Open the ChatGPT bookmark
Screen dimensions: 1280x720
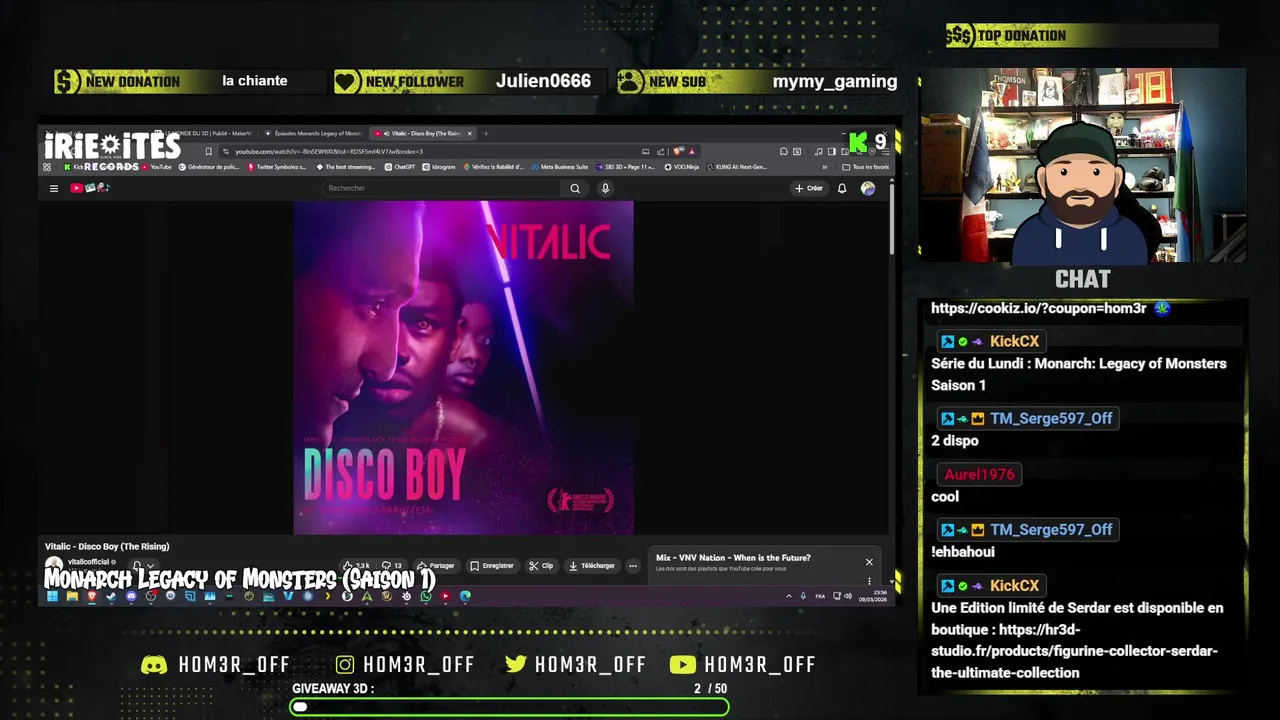click(399, 167)
